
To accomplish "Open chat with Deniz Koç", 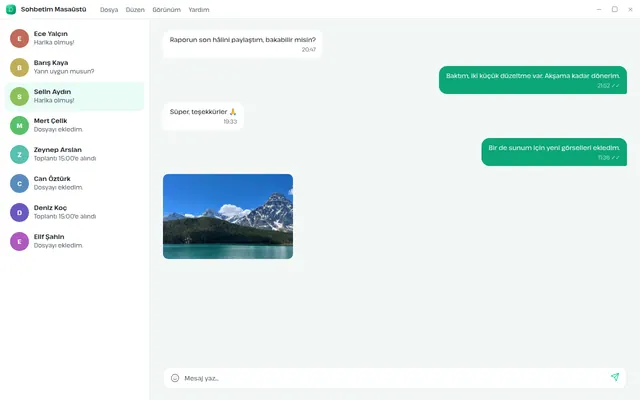I will click(x=74, y=212).
